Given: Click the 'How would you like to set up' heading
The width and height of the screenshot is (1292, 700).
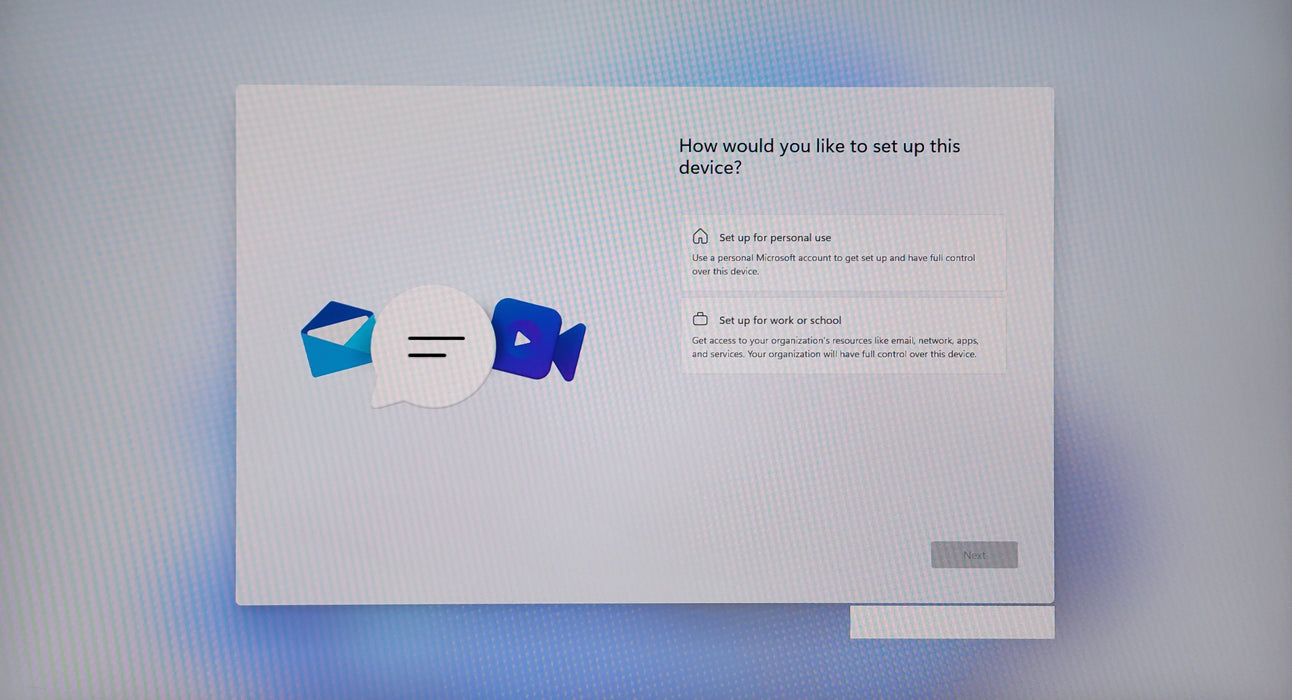Looking at the screenshot, I should (x=819, y=157).
